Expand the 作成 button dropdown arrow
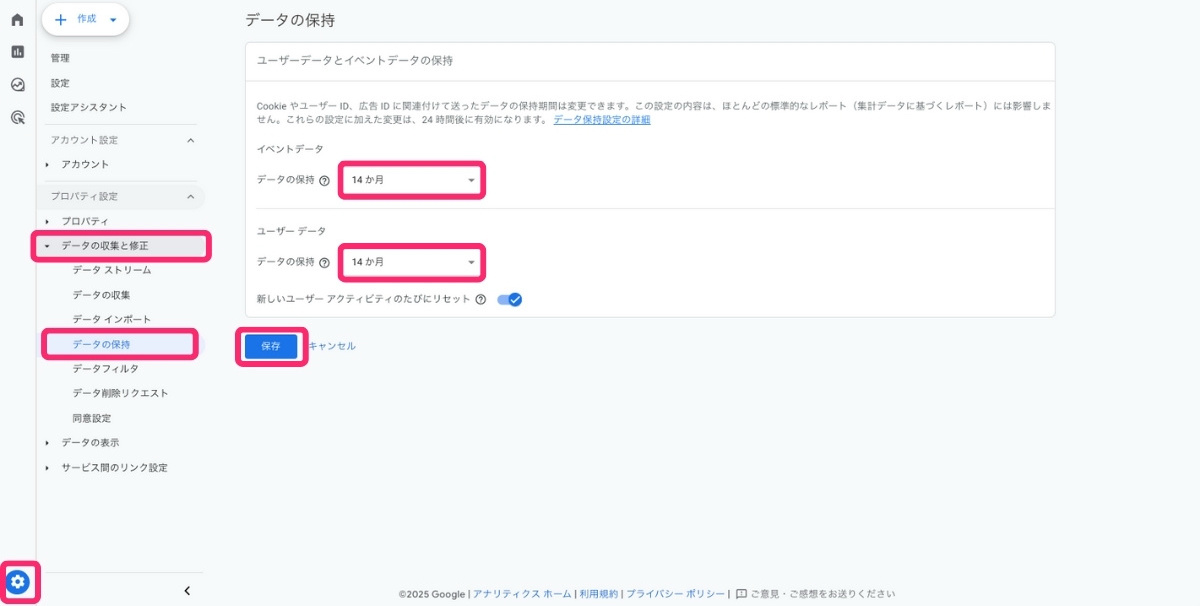This screenshot has width=1200, height=606. tap(113, 19)
